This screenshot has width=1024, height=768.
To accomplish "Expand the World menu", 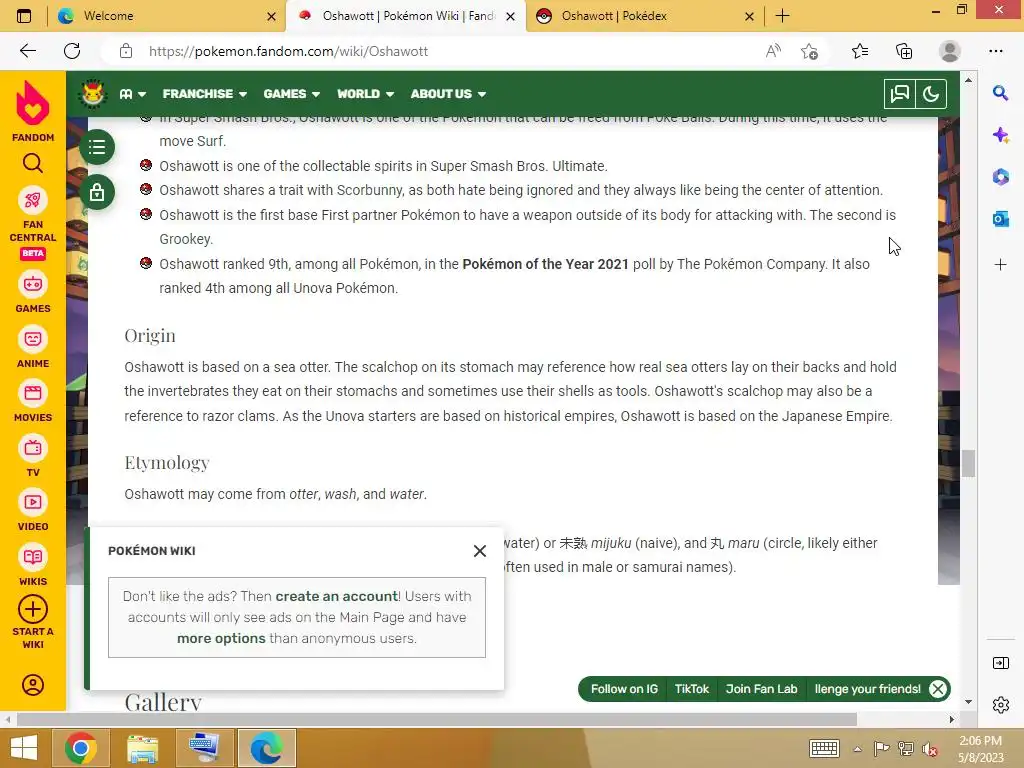I will (x=365, y=94).
